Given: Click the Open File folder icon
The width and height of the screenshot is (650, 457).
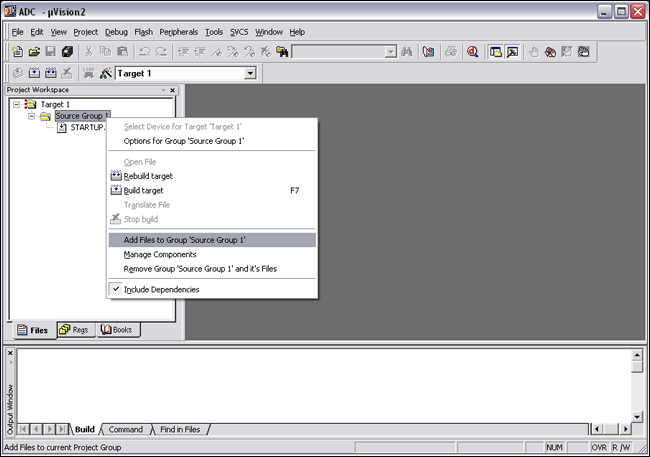Looking at the screenshot, I should pos(33,52).
